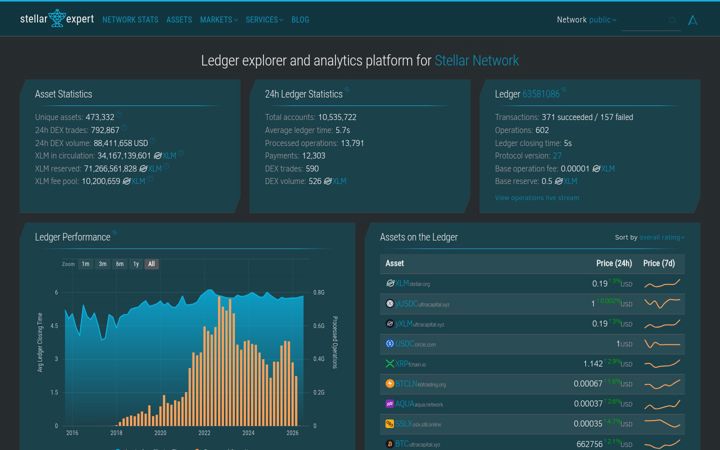Click the BTC ultracapital asset icon
720x450 pixels.
pos(390,444)
